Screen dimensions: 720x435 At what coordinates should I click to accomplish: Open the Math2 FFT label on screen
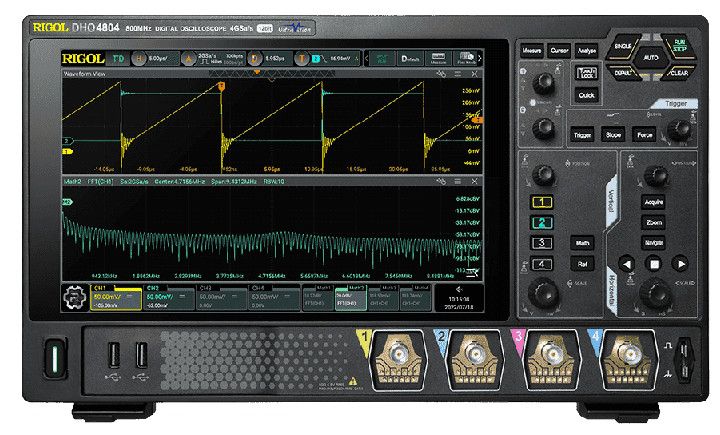point(348,296)
